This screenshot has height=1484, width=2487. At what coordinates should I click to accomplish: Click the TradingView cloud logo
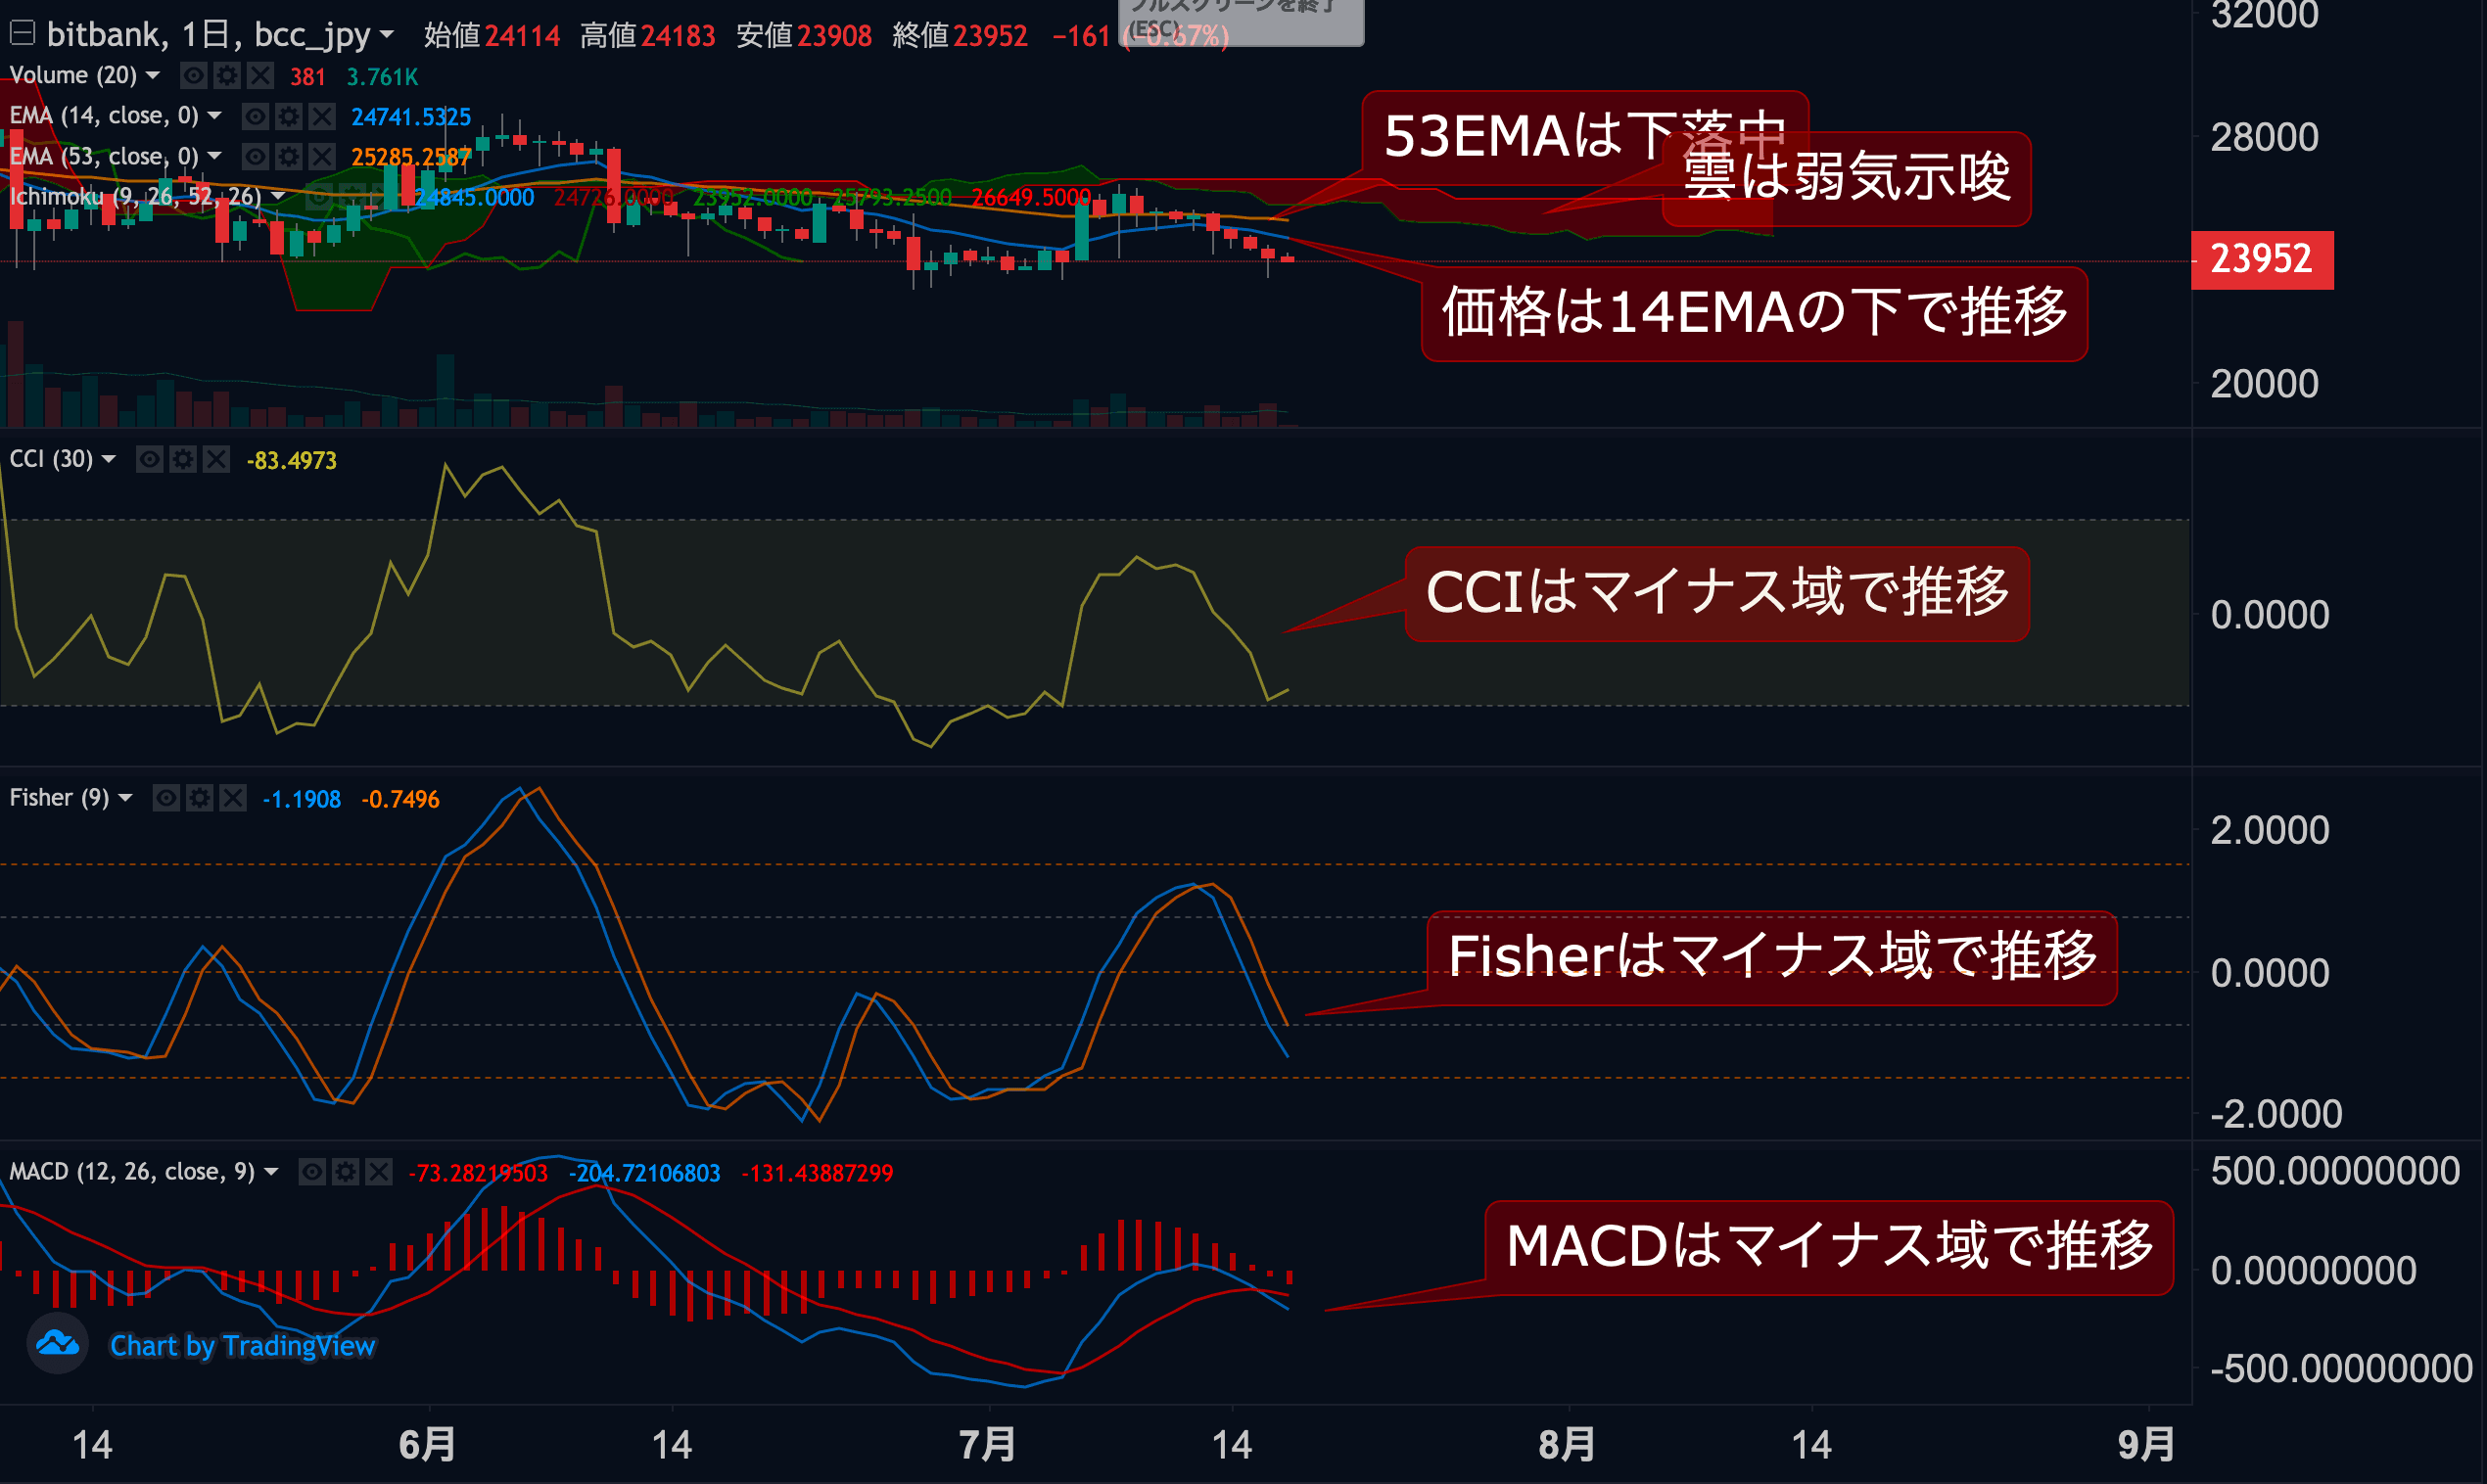tap(57, 1345)
